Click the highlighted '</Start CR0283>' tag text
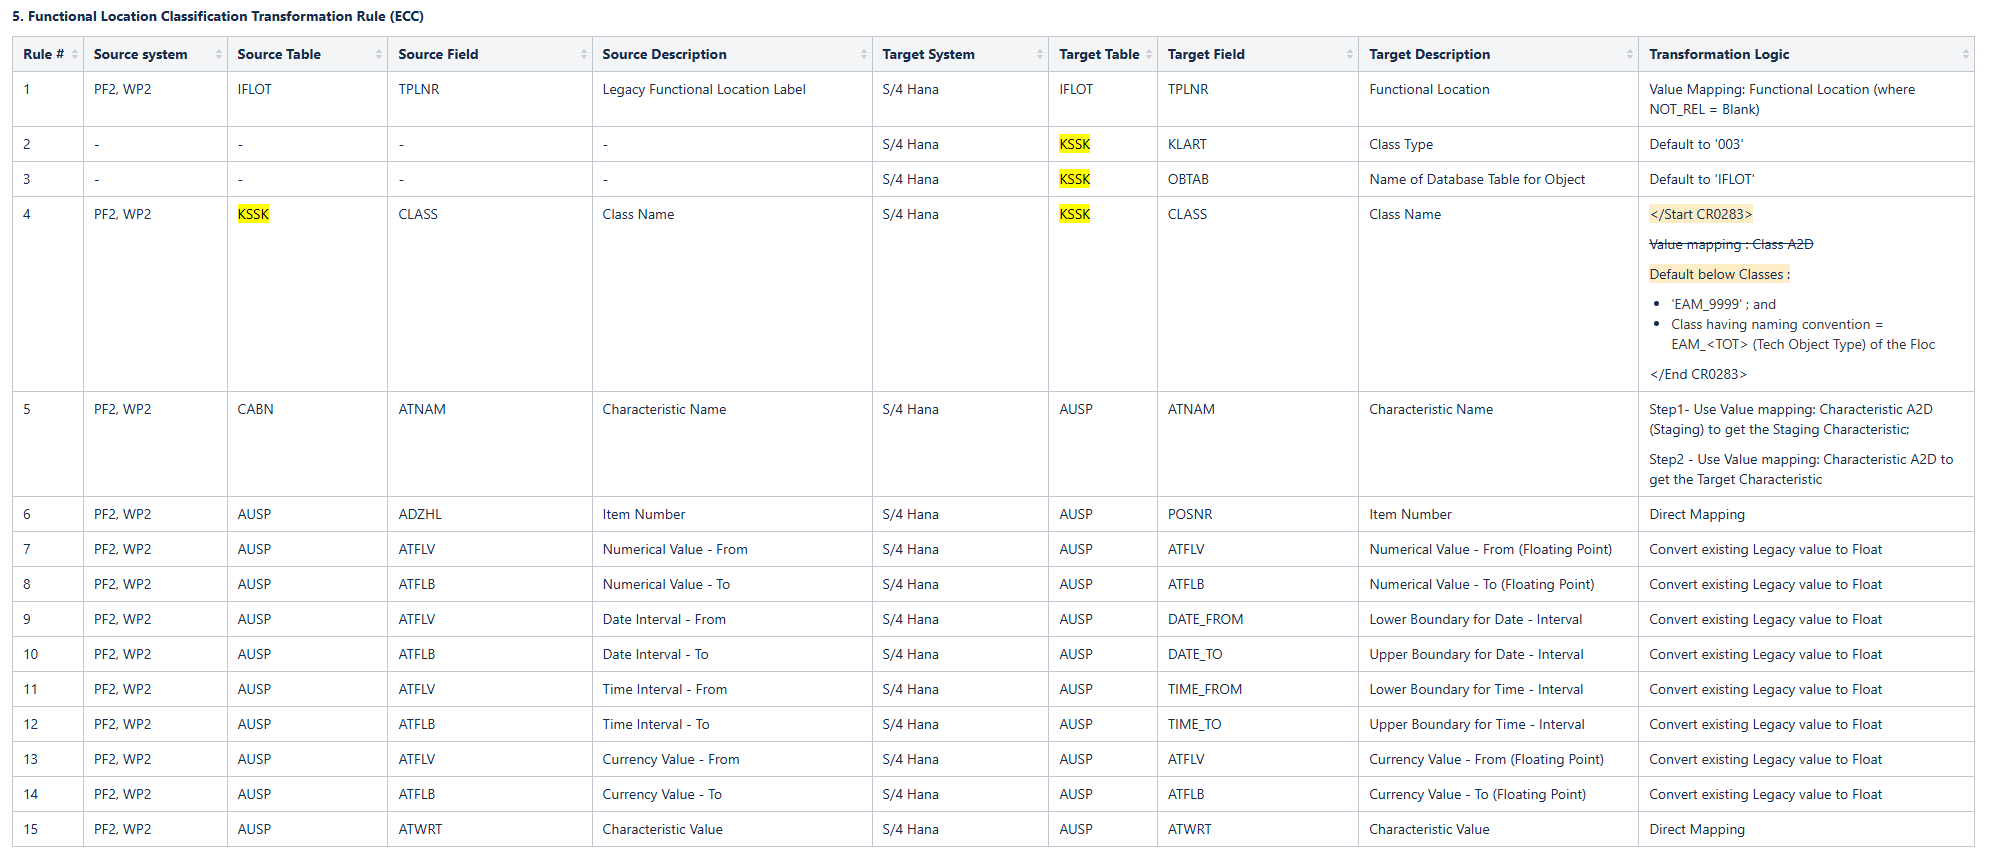This screenshot has height=862, width=1992. tap(1700, 214)
